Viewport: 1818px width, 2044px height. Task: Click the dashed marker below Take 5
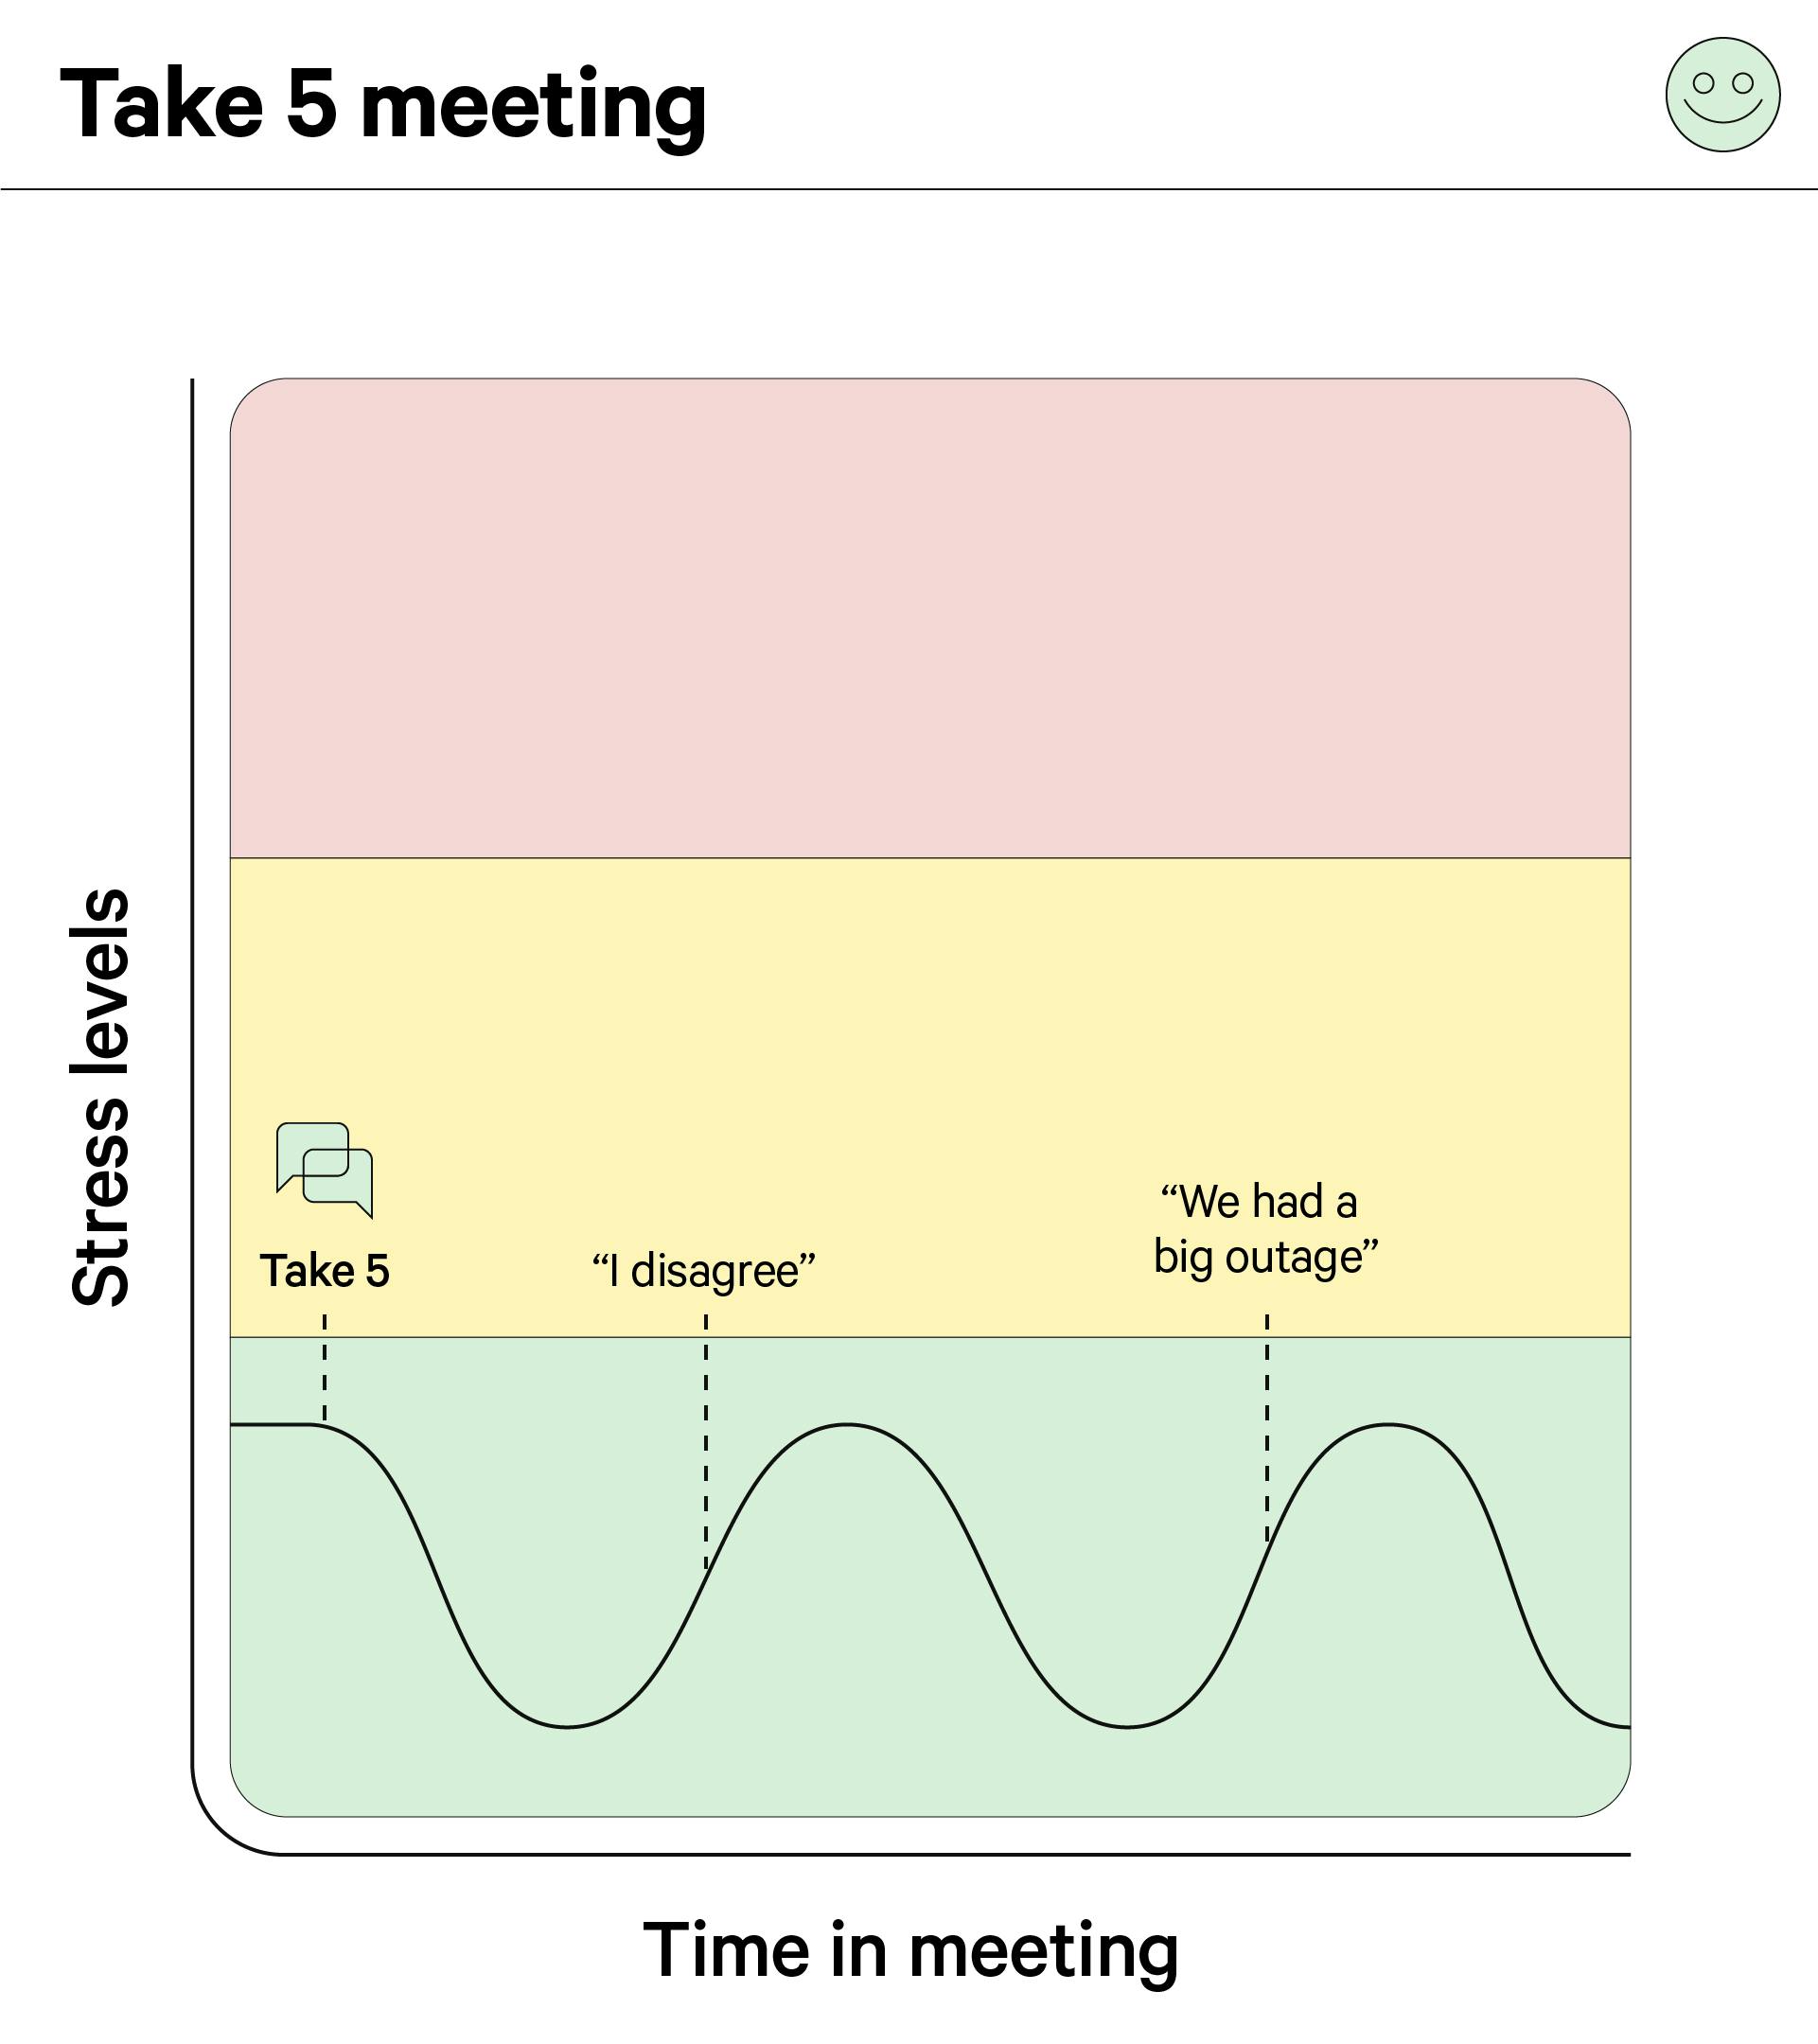tap(324, 1368)
